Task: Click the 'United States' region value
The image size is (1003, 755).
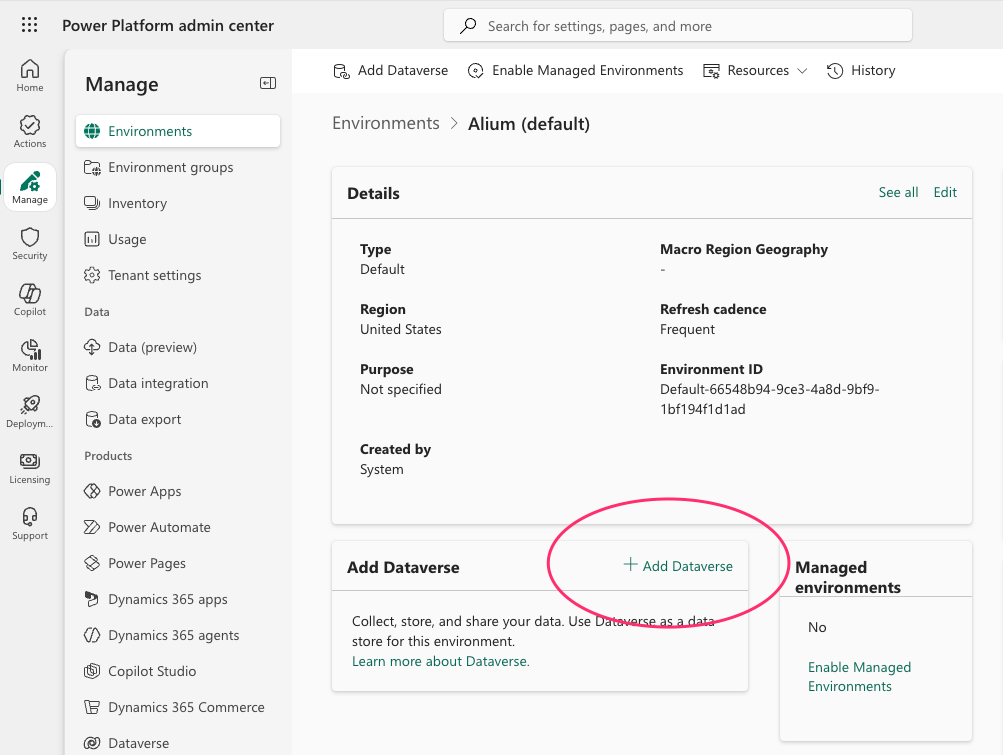Action: (x=400, y=330)
